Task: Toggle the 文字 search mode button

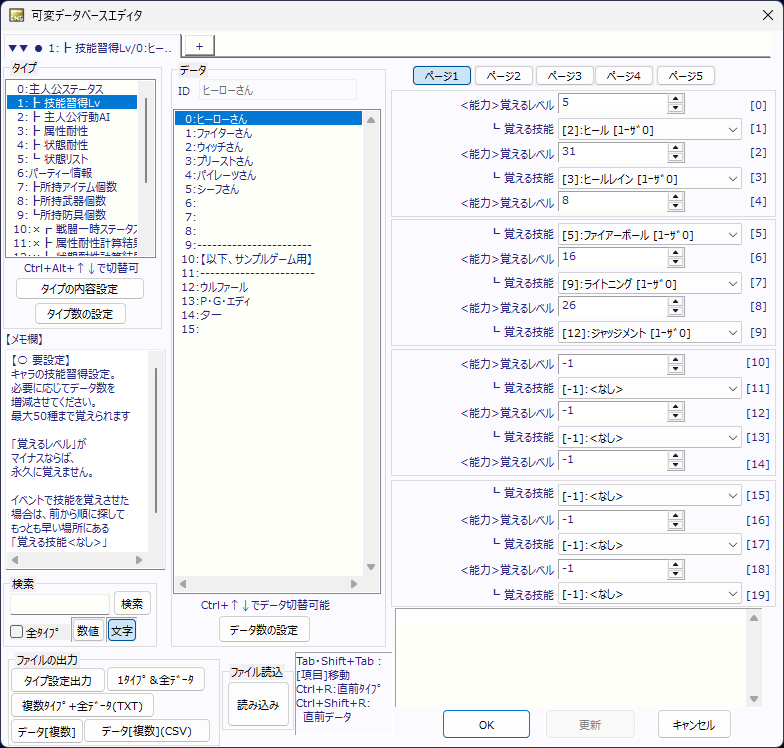Action: 121,631
